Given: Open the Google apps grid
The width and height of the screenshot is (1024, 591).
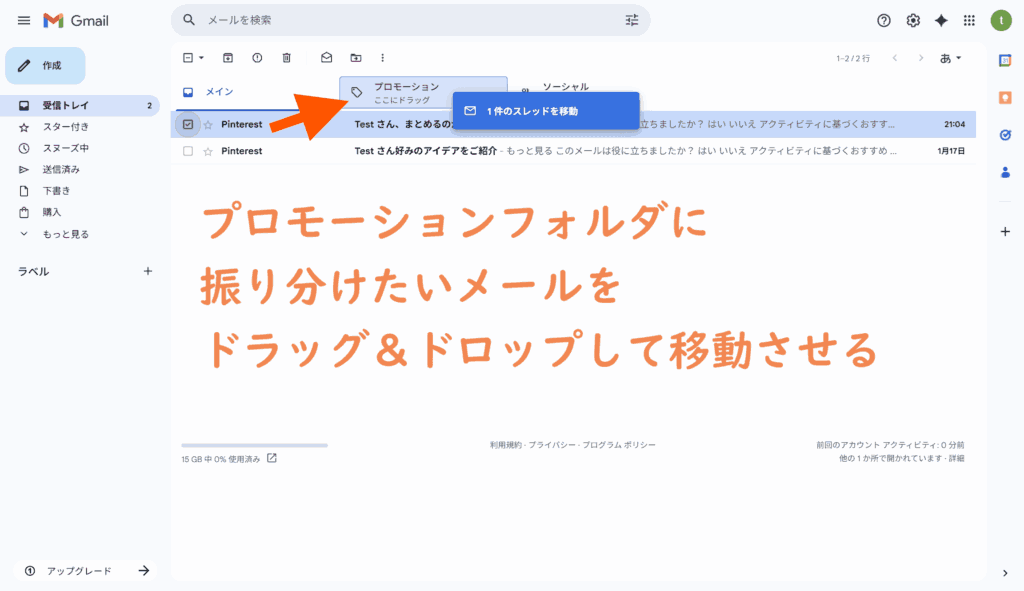Looking at the screenshot, I should point(969,20).
